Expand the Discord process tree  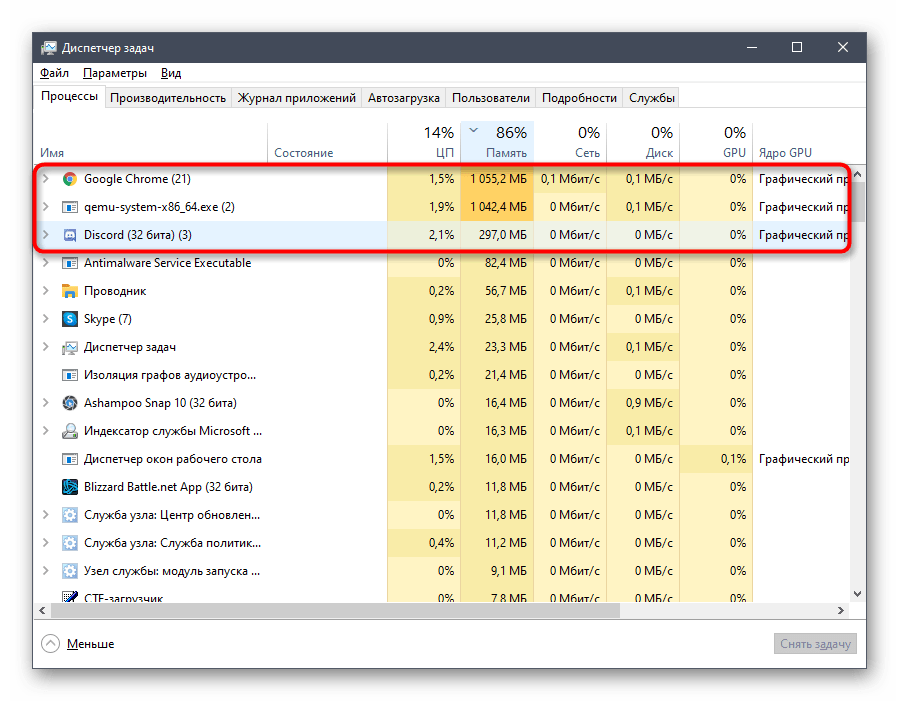(x=45, y=235)
